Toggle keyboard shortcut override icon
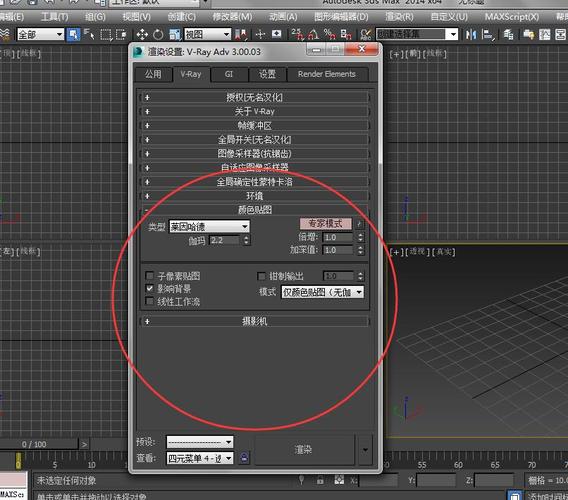The width and height of the screenshot is (568, 500). [276, 34]
